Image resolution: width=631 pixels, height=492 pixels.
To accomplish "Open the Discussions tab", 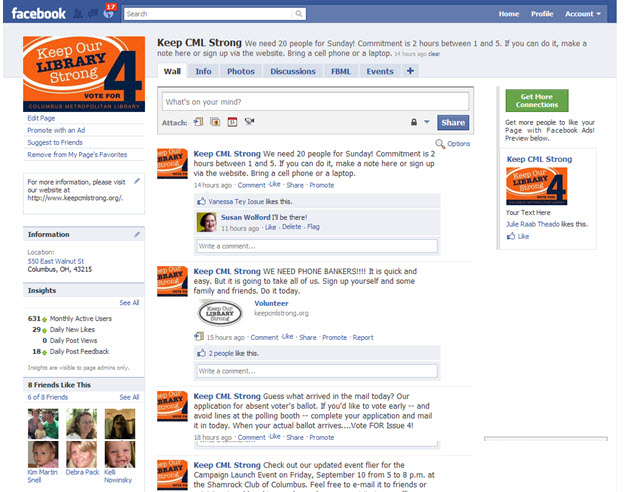I will [293, 71].
